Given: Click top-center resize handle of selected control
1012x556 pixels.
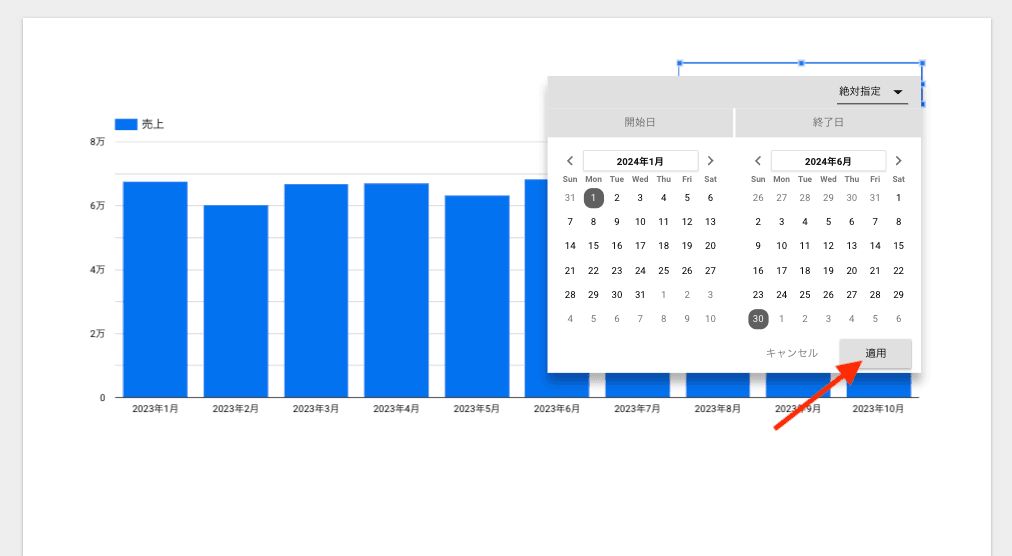Looking at the screenshot, I should click(x=801, y=63).
